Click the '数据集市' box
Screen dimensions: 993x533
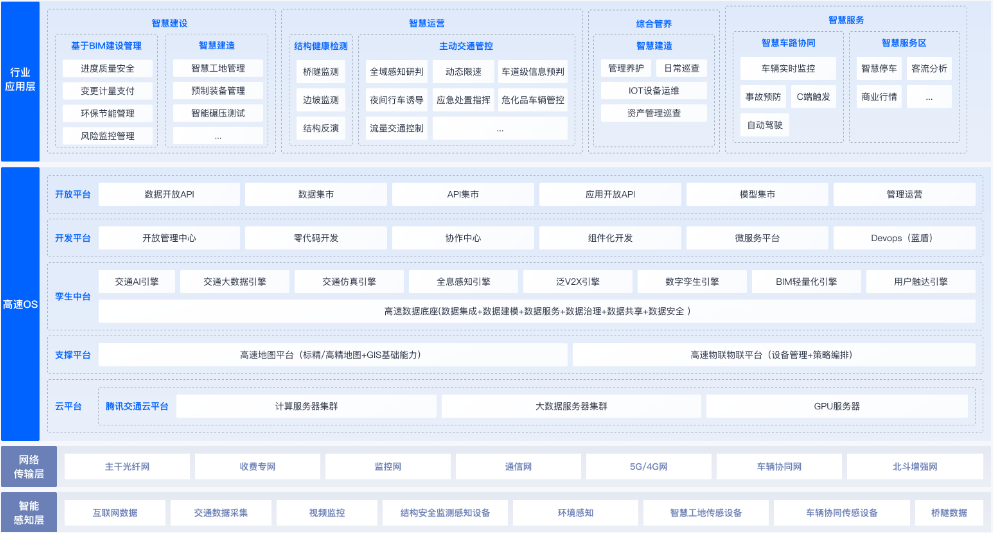(316, 194)
